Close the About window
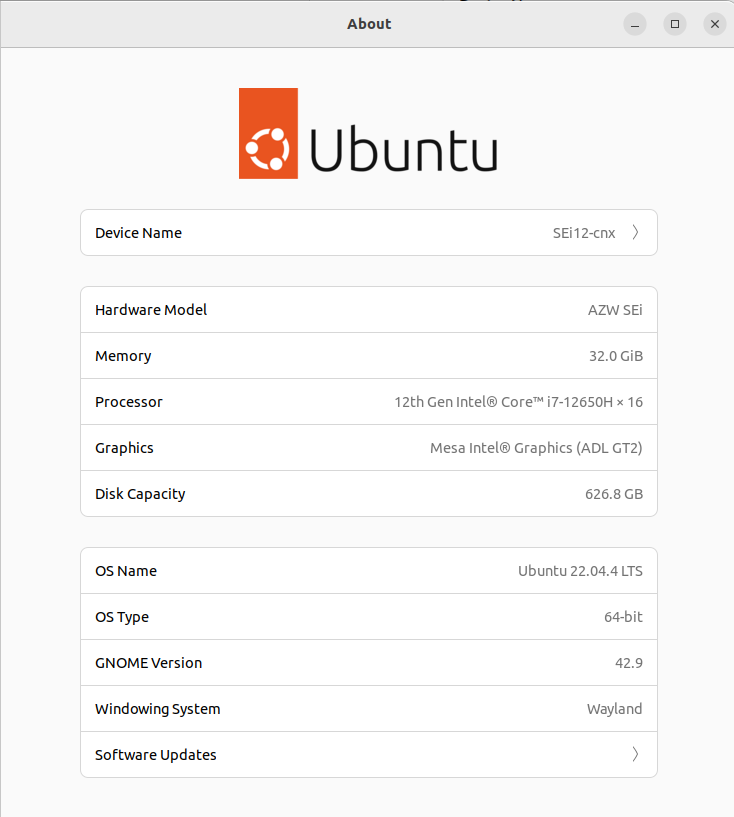 coord(715,24)
